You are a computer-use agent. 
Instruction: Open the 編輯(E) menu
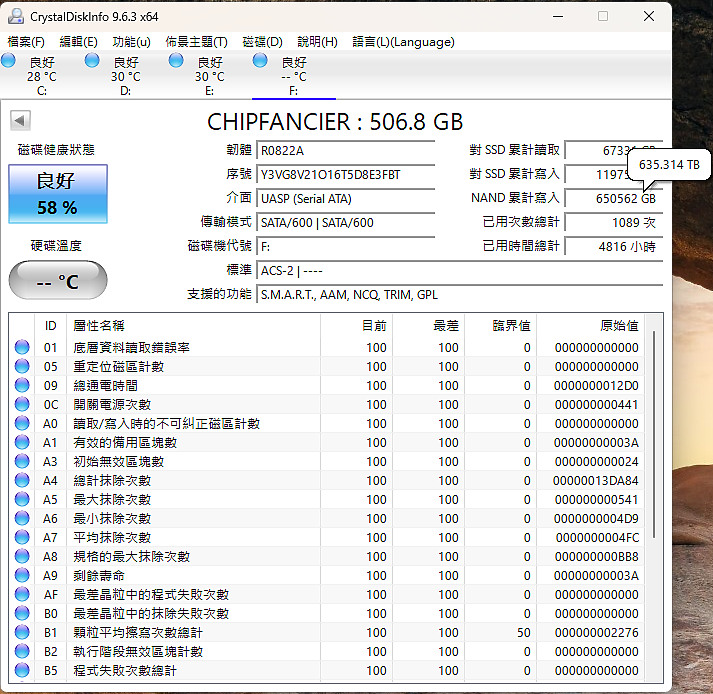coord(78,42)
